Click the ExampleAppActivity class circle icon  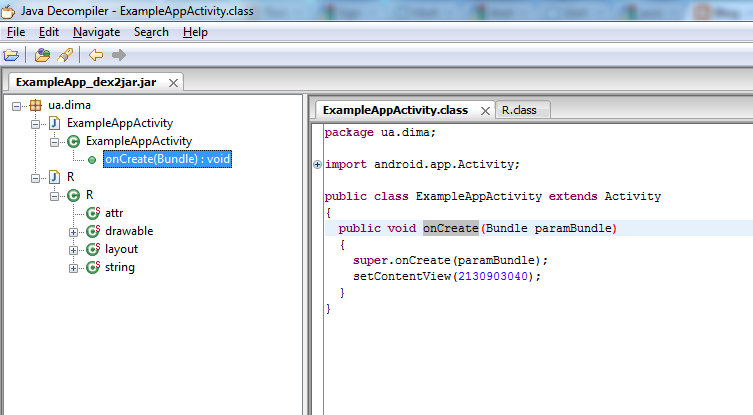[73, 141]
